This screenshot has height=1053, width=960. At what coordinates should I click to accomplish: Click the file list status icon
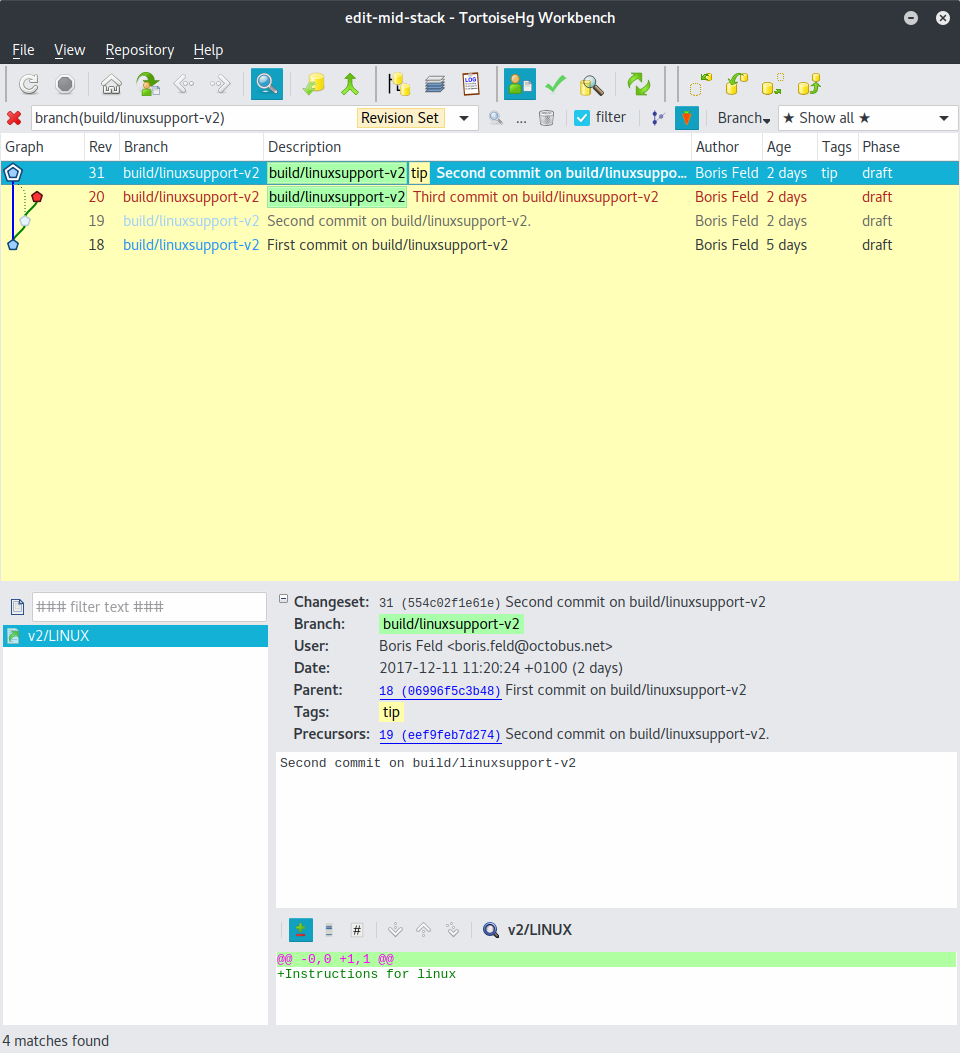pyautogui.click(x=17, y=607)
